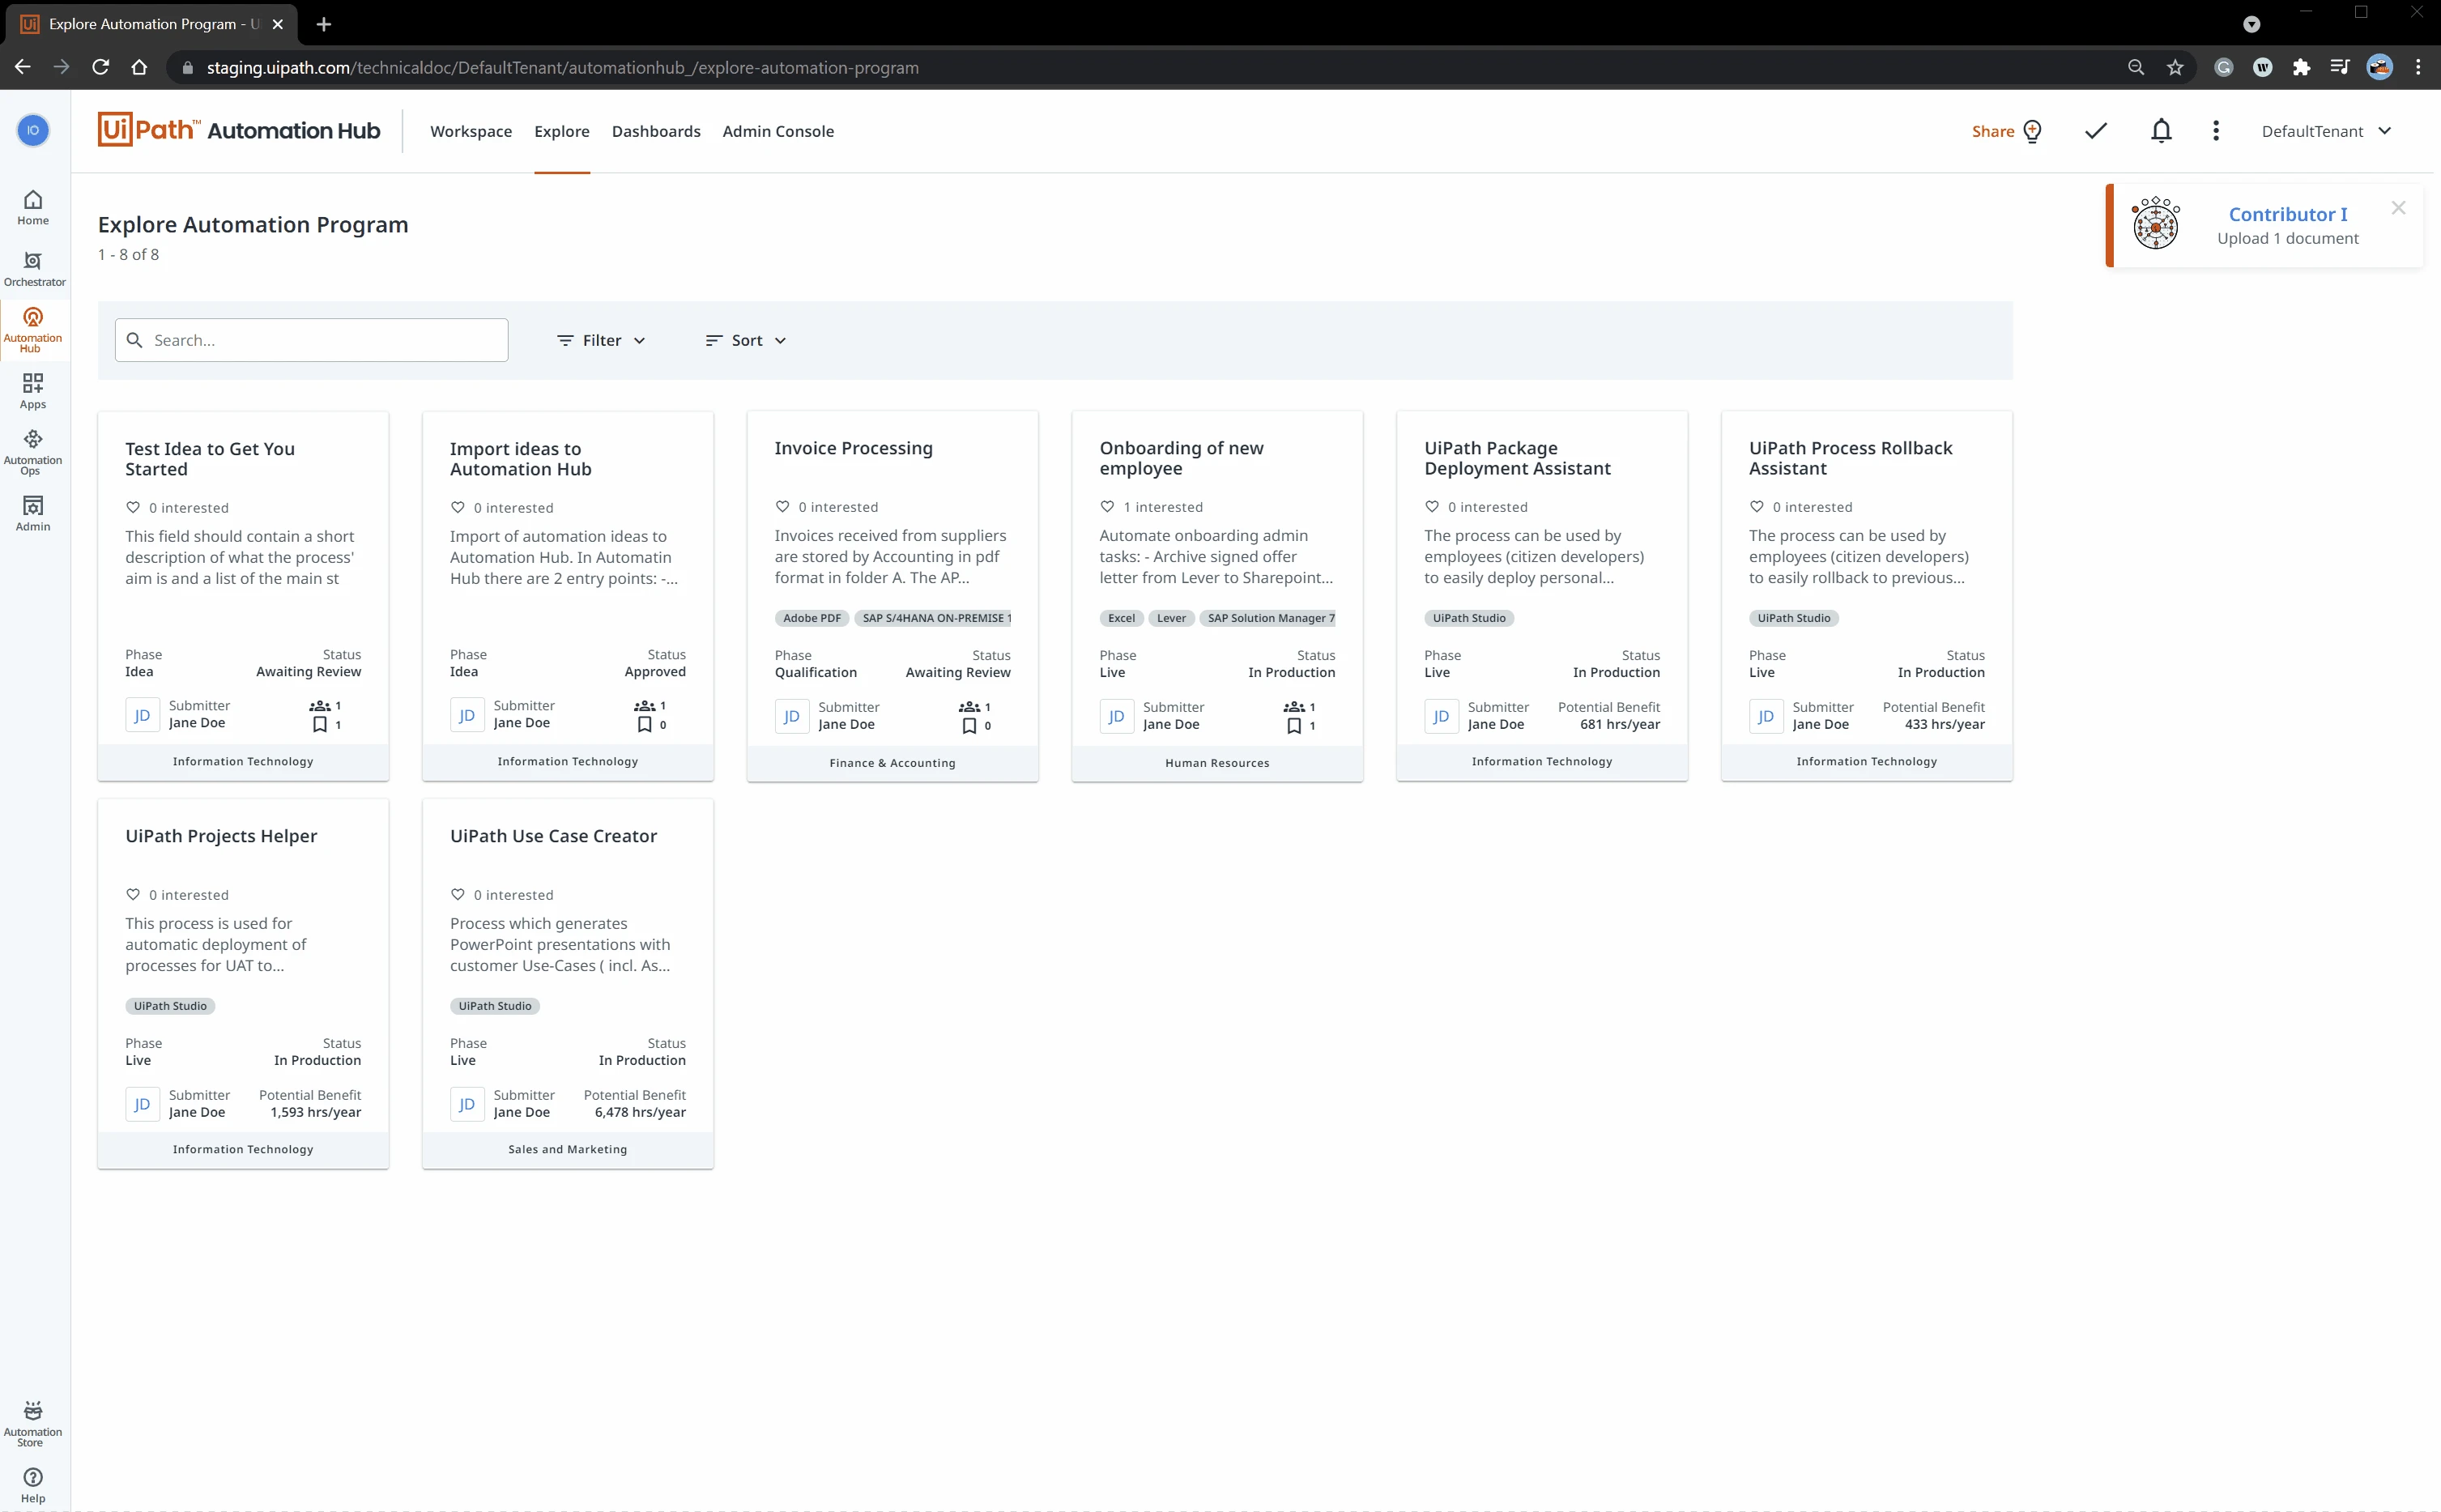Click the Lever tag on Onboarding card
The image size is (2441, 1512).
pyautogui.click(x=1171, y=618)
